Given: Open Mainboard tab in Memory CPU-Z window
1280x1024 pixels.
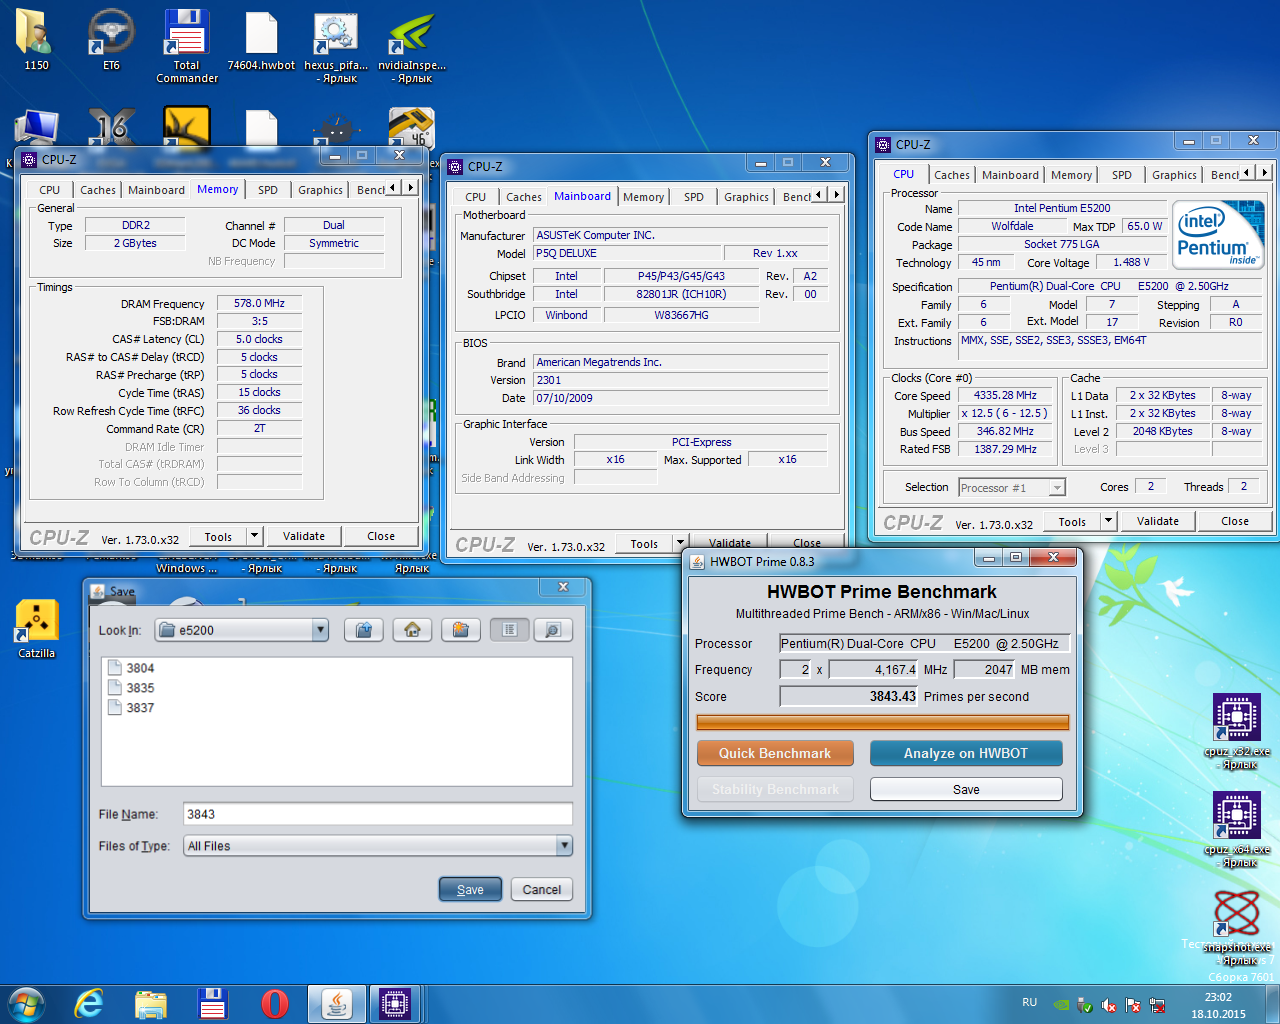Looking at the screenshot, I should [x=156, y=190].
